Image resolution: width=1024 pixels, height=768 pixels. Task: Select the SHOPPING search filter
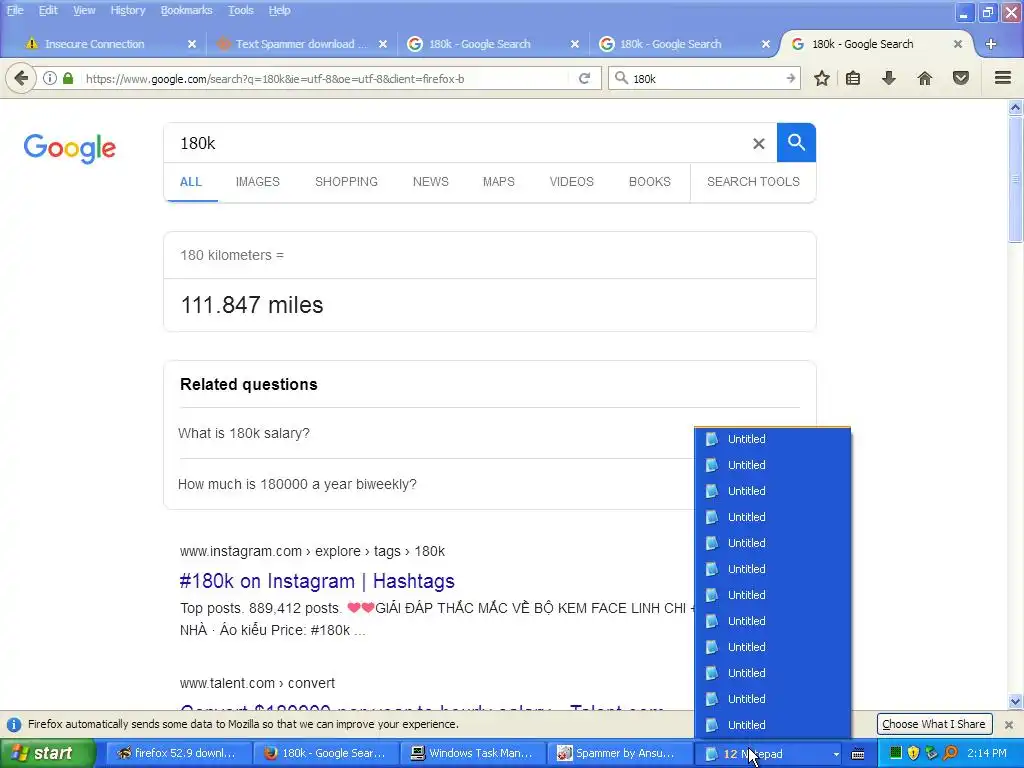pos(346,182)
